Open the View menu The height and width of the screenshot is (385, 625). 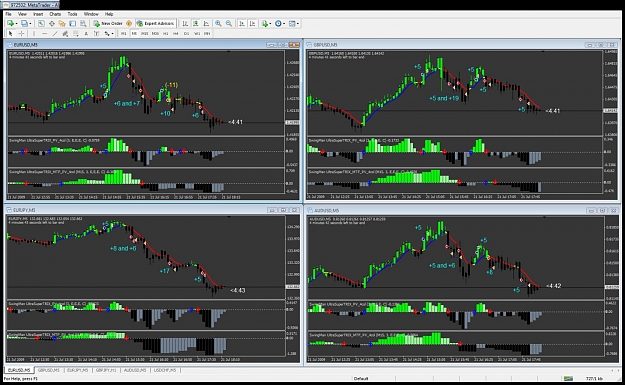[x=22, y=14]
